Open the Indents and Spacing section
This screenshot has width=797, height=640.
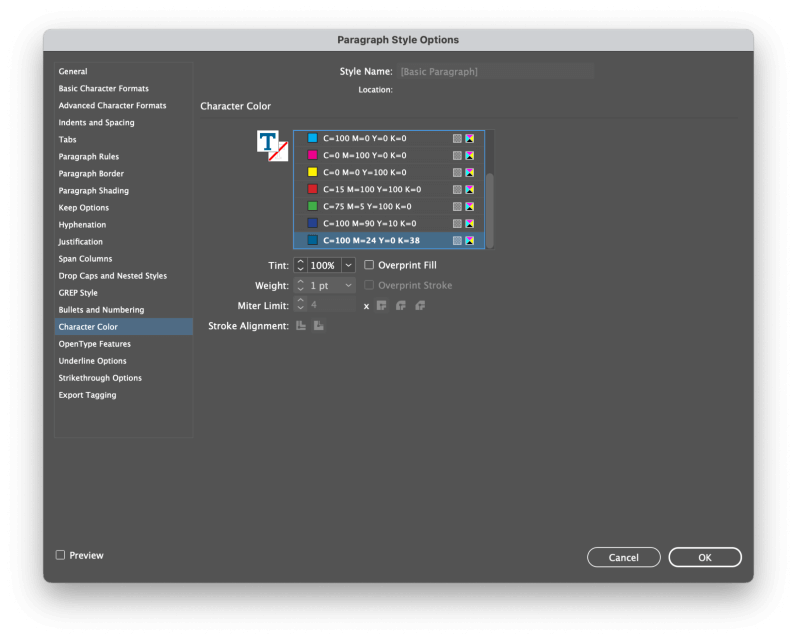pyautogui.click(x=96, y=123)
